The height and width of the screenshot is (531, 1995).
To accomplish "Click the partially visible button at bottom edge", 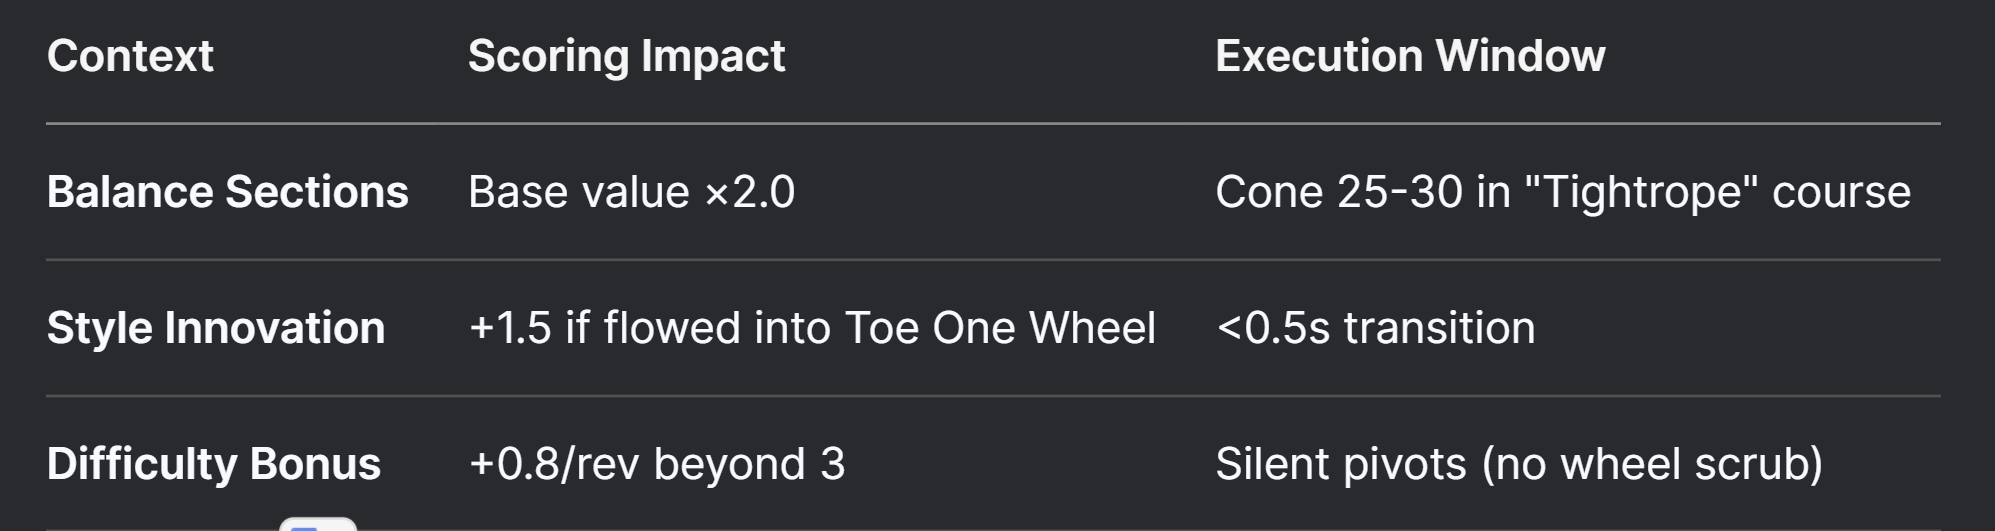I will [318, 524].
